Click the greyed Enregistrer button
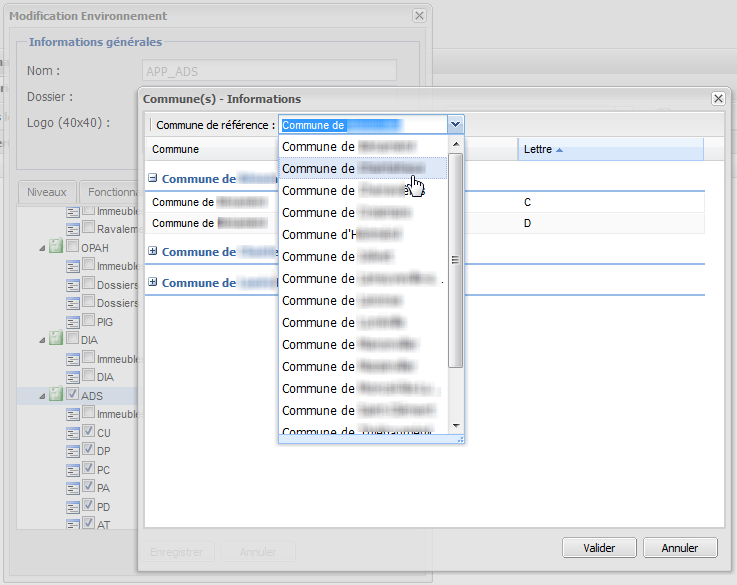Viewport: 737px width, 585px height. pyautogui.click(x=177, y=552)
